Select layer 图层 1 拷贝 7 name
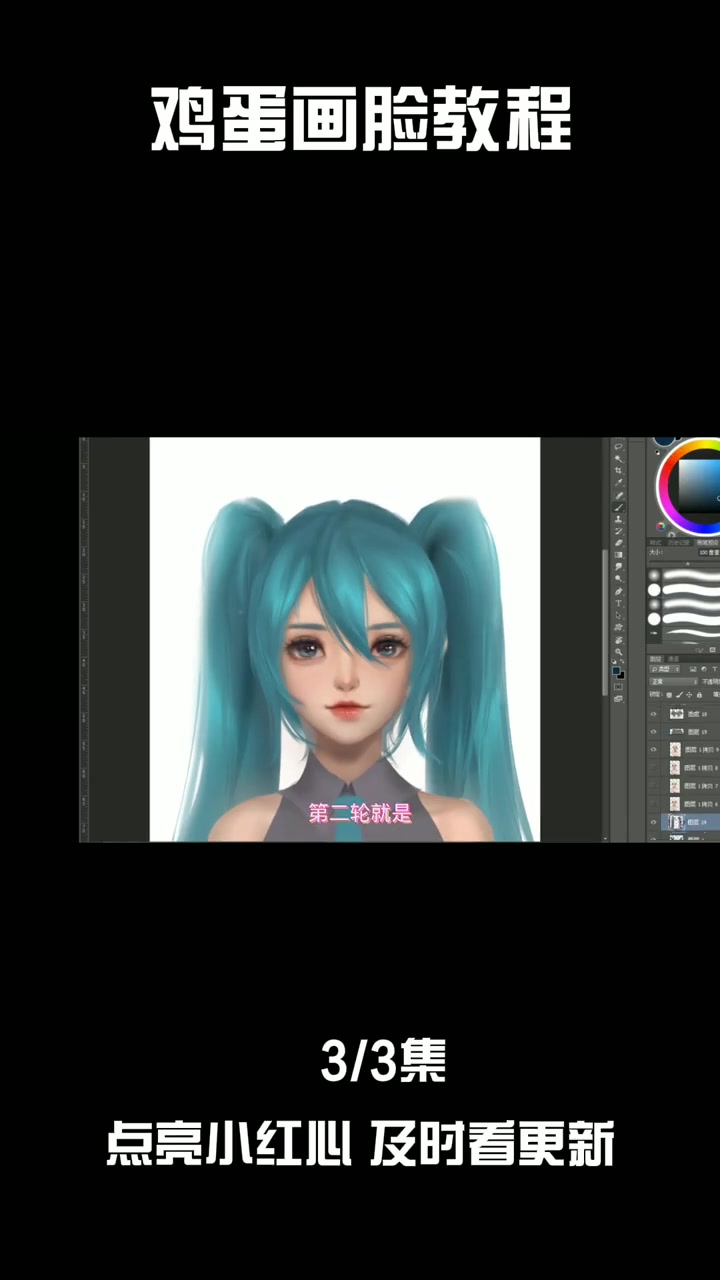 (x=701, y=786)
